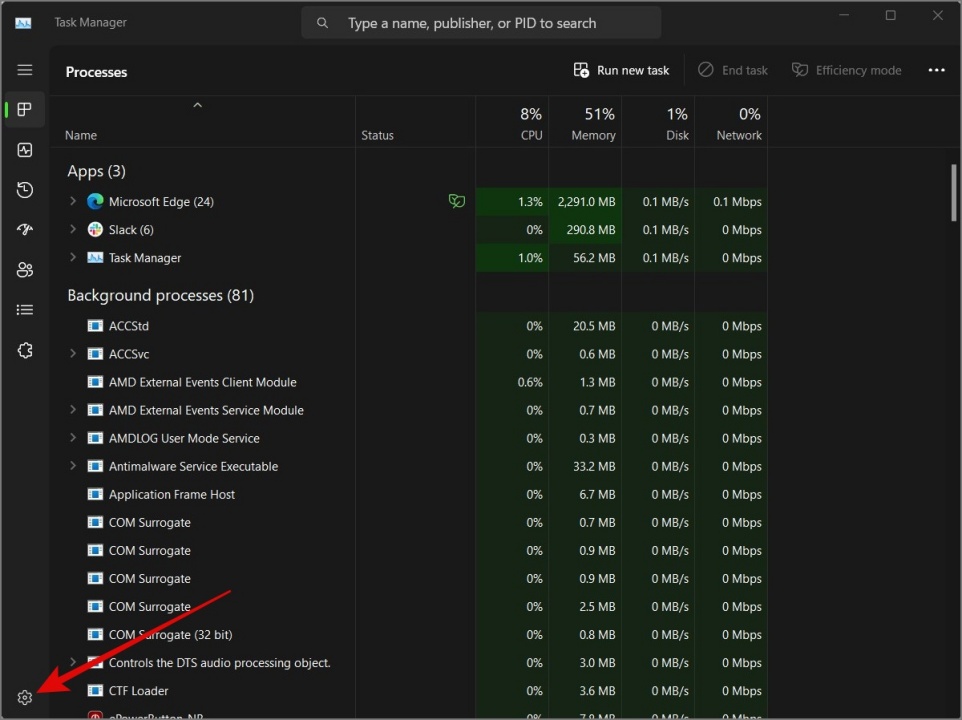Click the Microsoft Edge app icon
This screenshot has width=962, height=720.
click(95, 201)
